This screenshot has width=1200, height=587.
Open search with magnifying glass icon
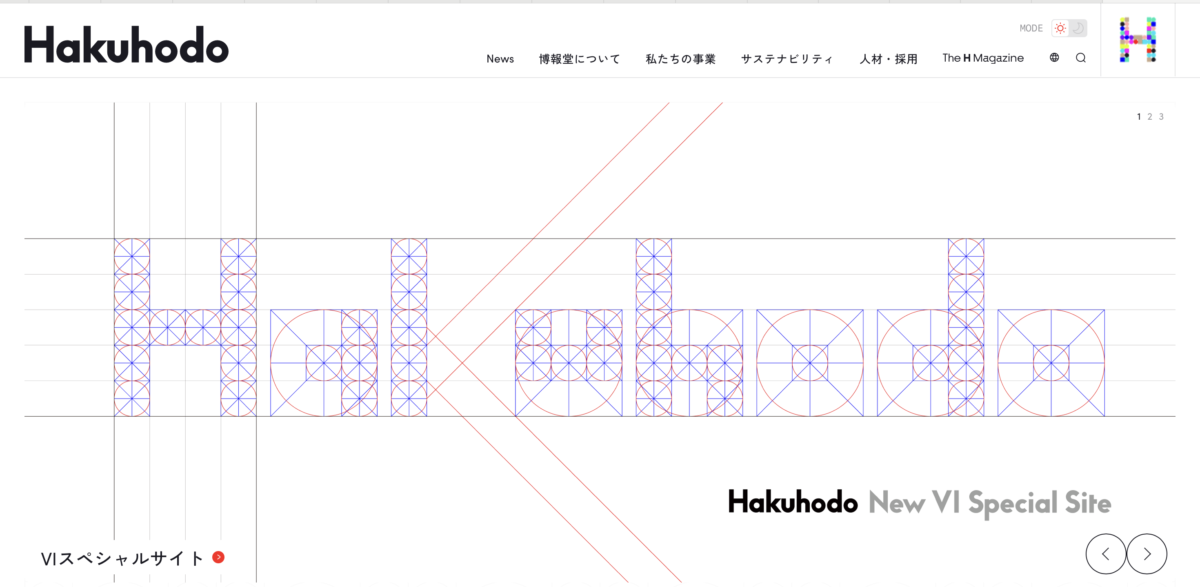tap(1081, 58)
